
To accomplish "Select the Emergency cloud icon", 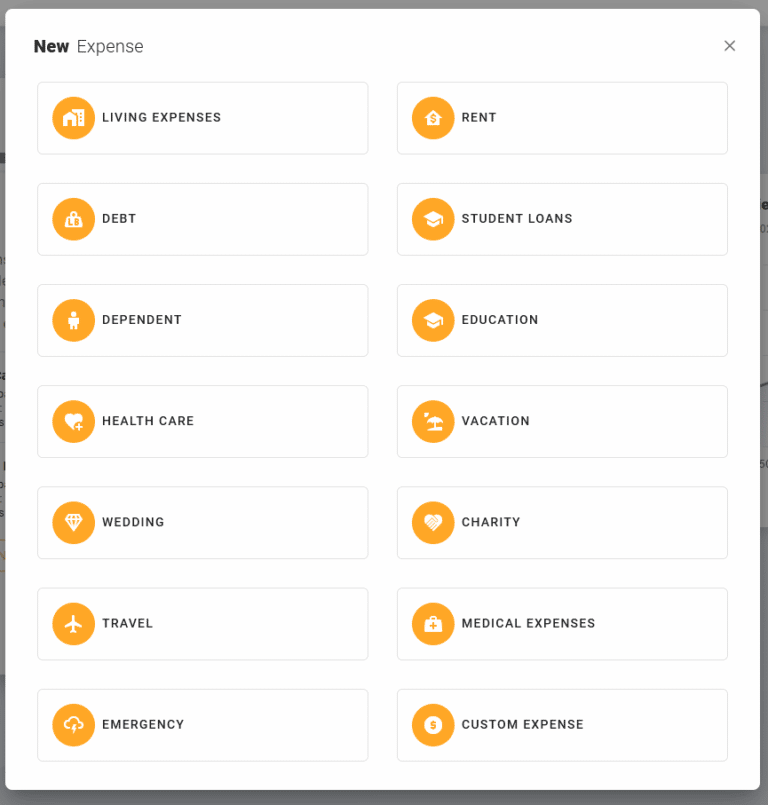I will click(x=73, y=724).
